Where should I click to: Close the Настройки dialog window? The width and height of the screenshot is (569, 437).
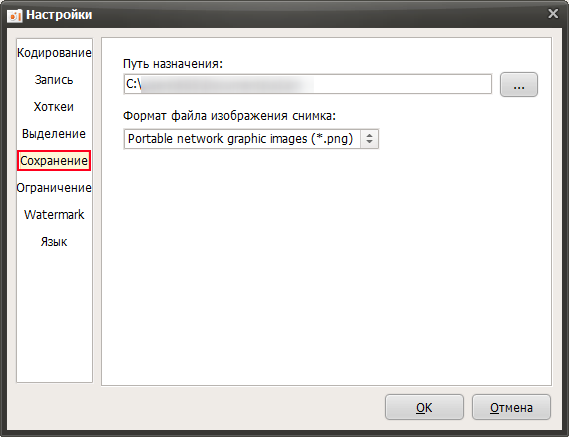[553, 14]
